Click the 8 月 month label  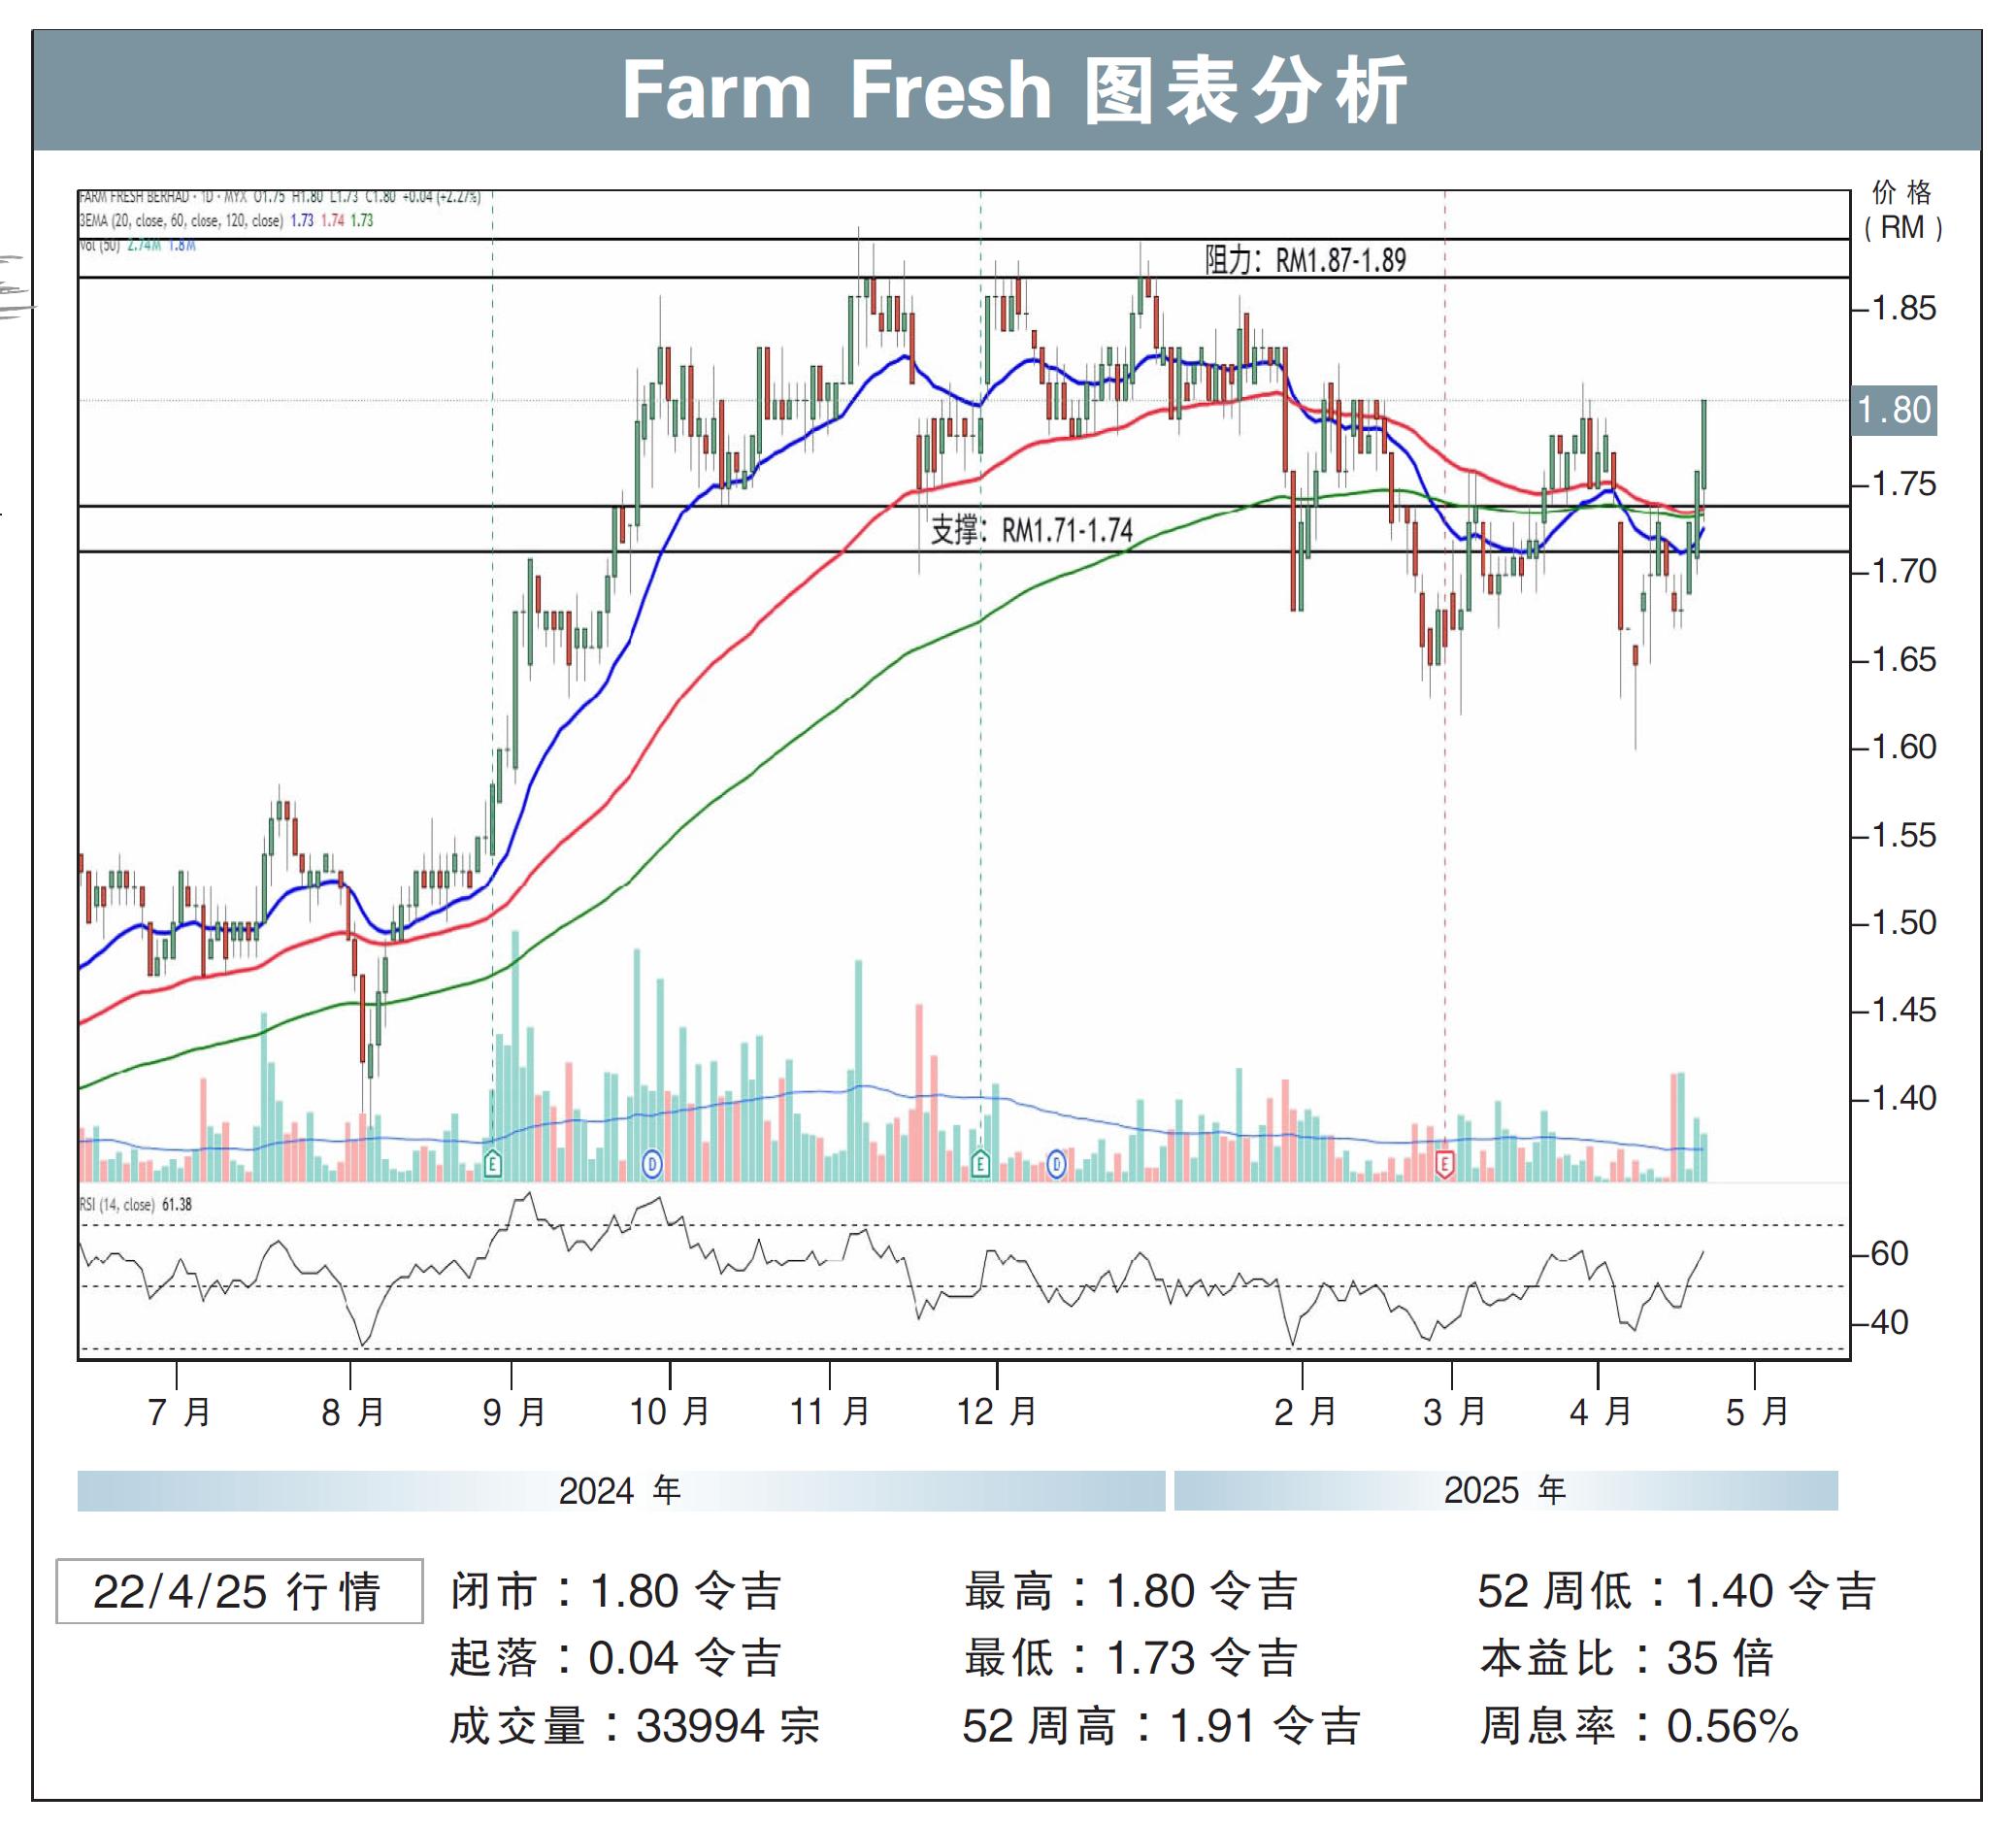point(353,1412)
